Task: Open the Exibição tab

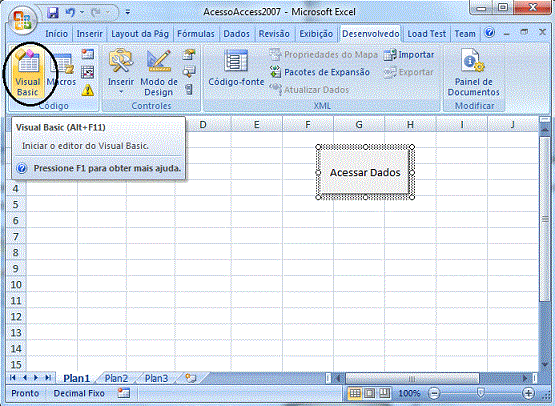Action: coord(316,34)
